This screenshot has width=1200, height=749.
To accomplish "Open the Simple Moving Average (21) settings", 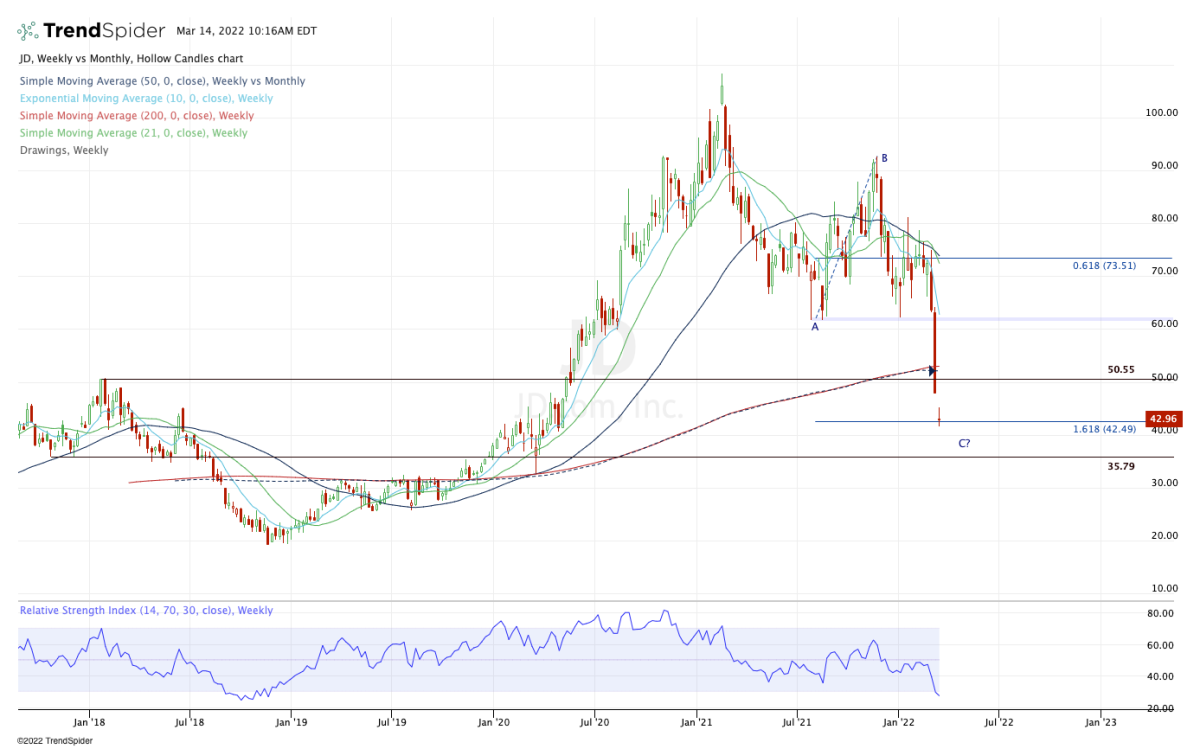I will tap(133, 133).
